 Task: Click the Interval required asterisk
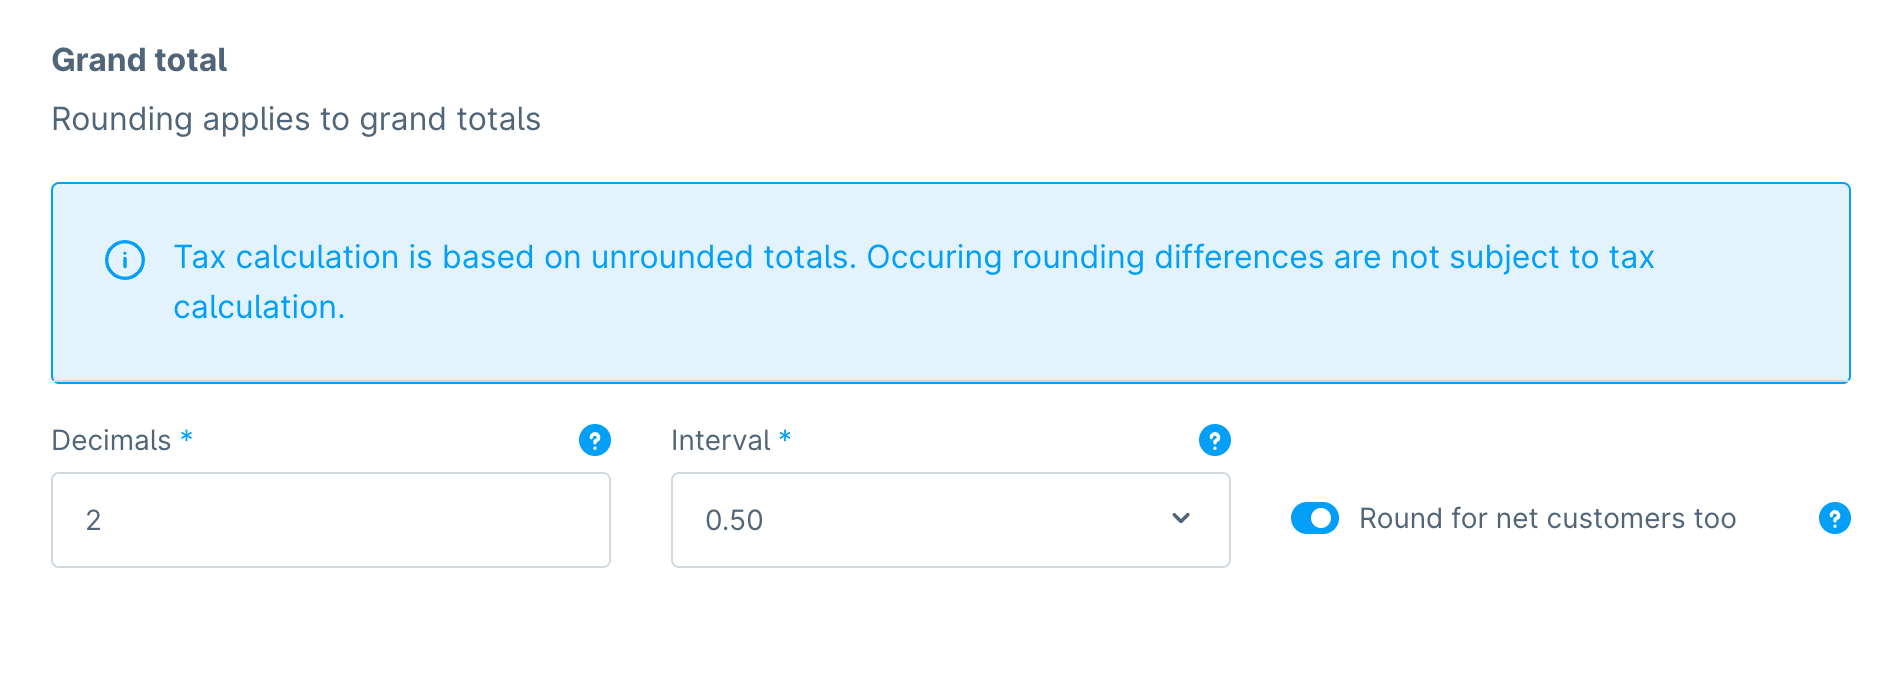click(x=785, y=438)
